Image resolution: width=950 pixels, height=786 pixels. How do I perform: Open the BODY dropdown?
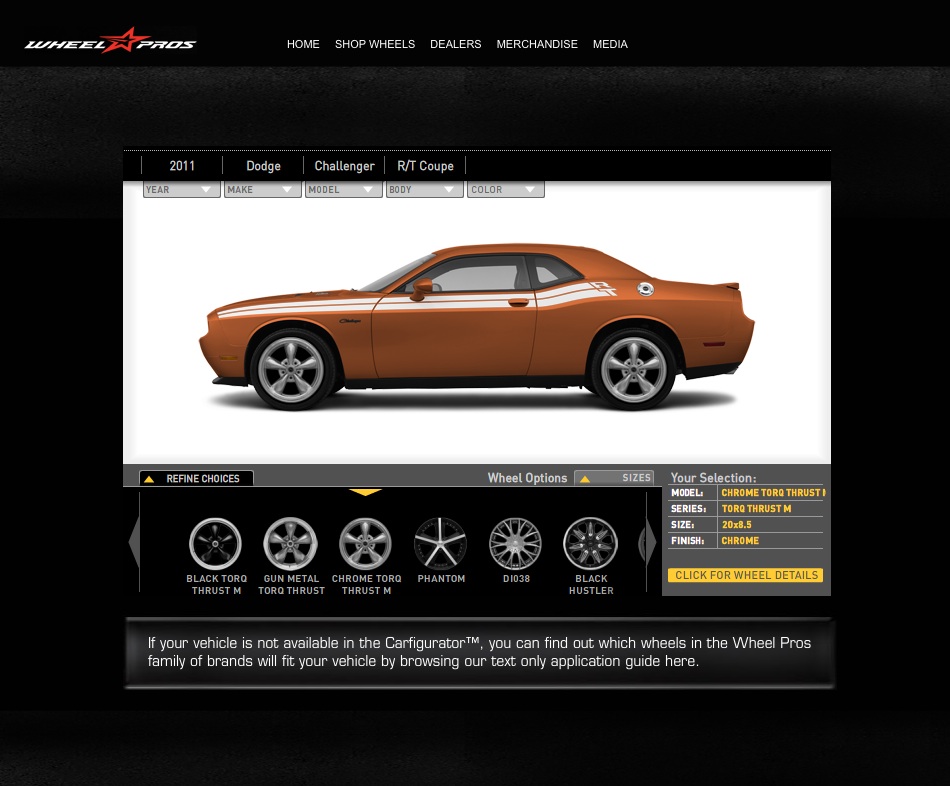point(425,190)
